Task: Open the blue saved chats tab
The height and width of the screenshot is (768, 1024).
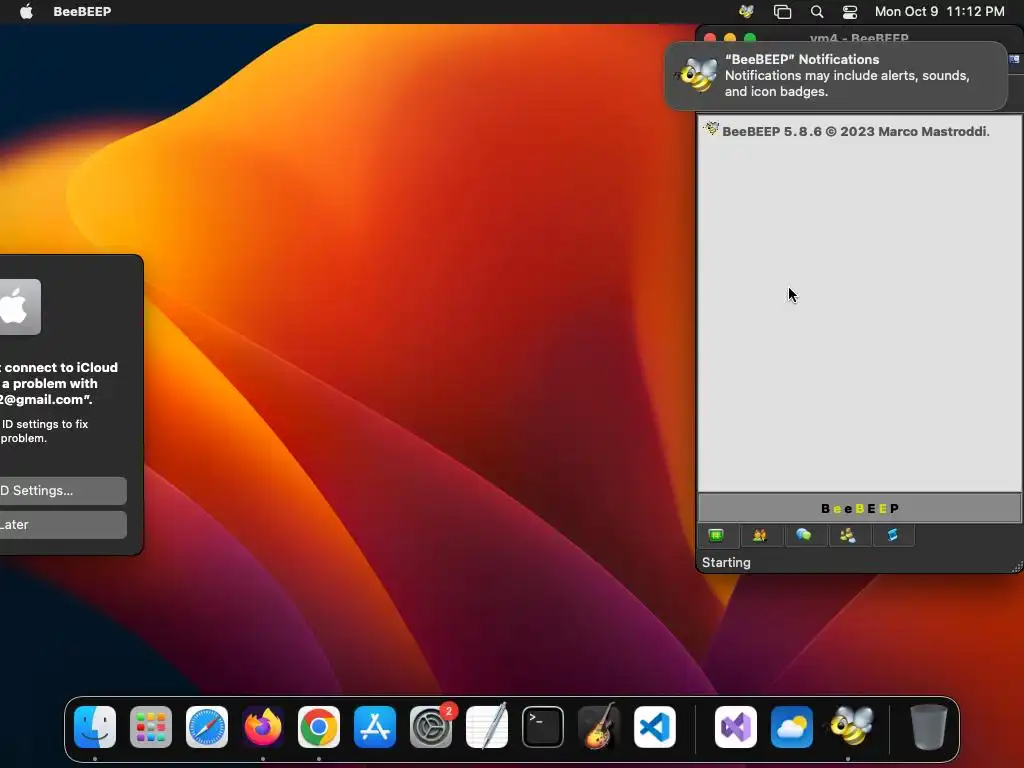Action: 892,536
